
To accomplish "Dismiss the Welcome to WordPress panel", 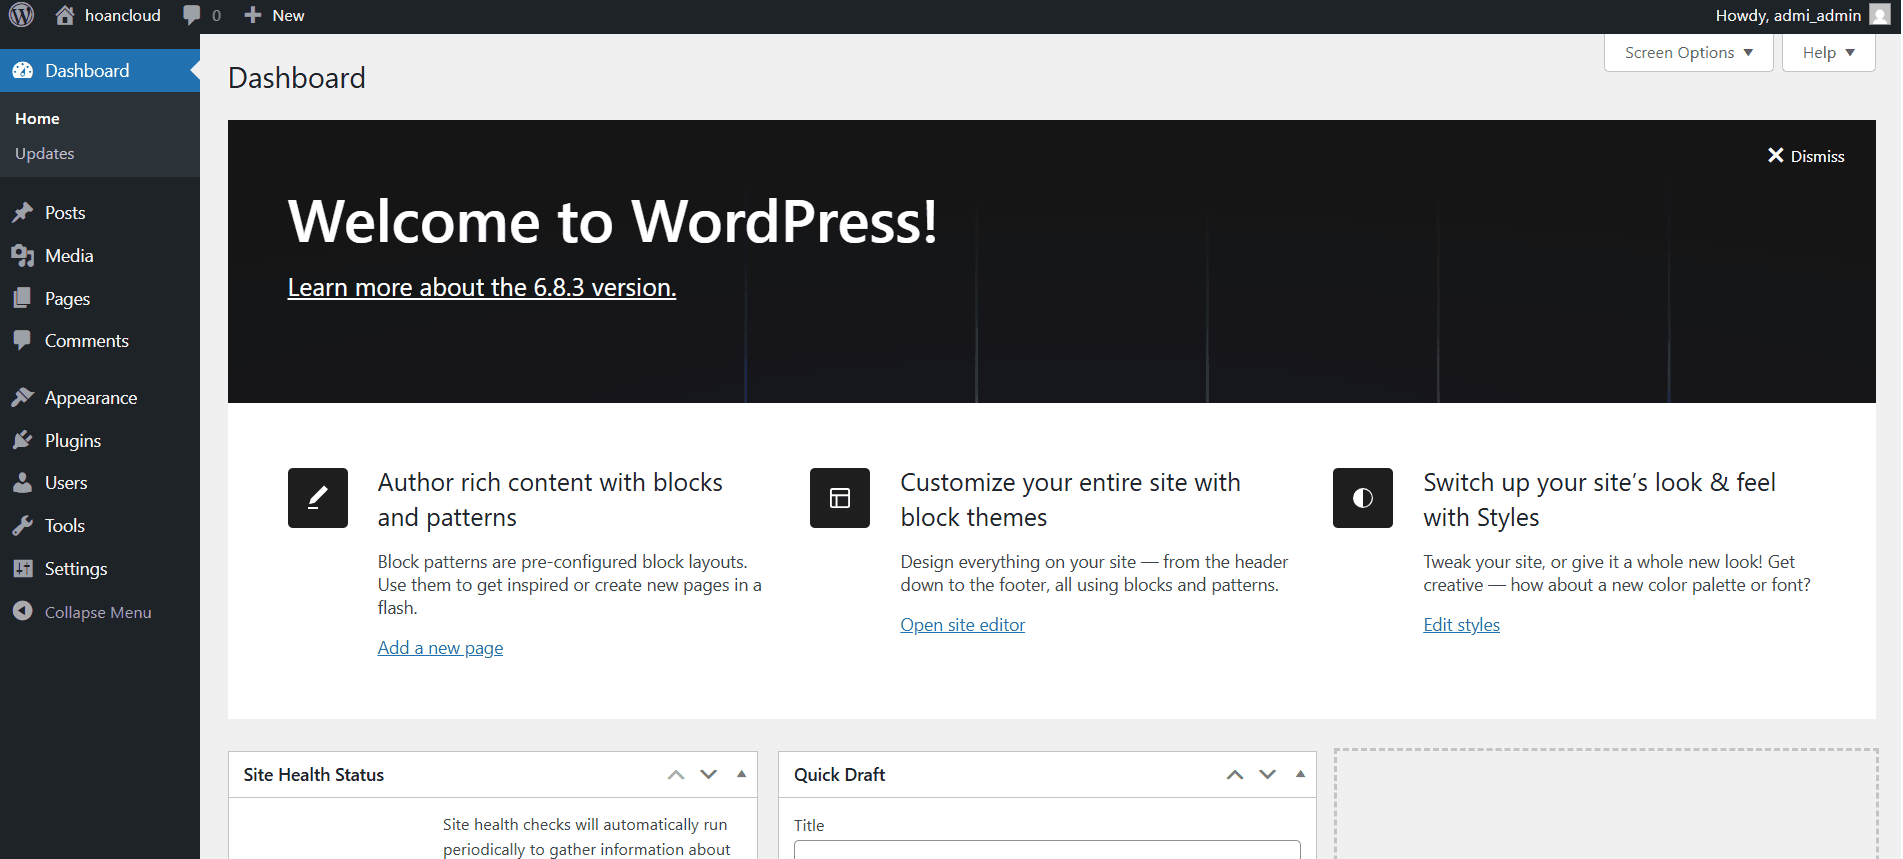I will (1806, 156).
